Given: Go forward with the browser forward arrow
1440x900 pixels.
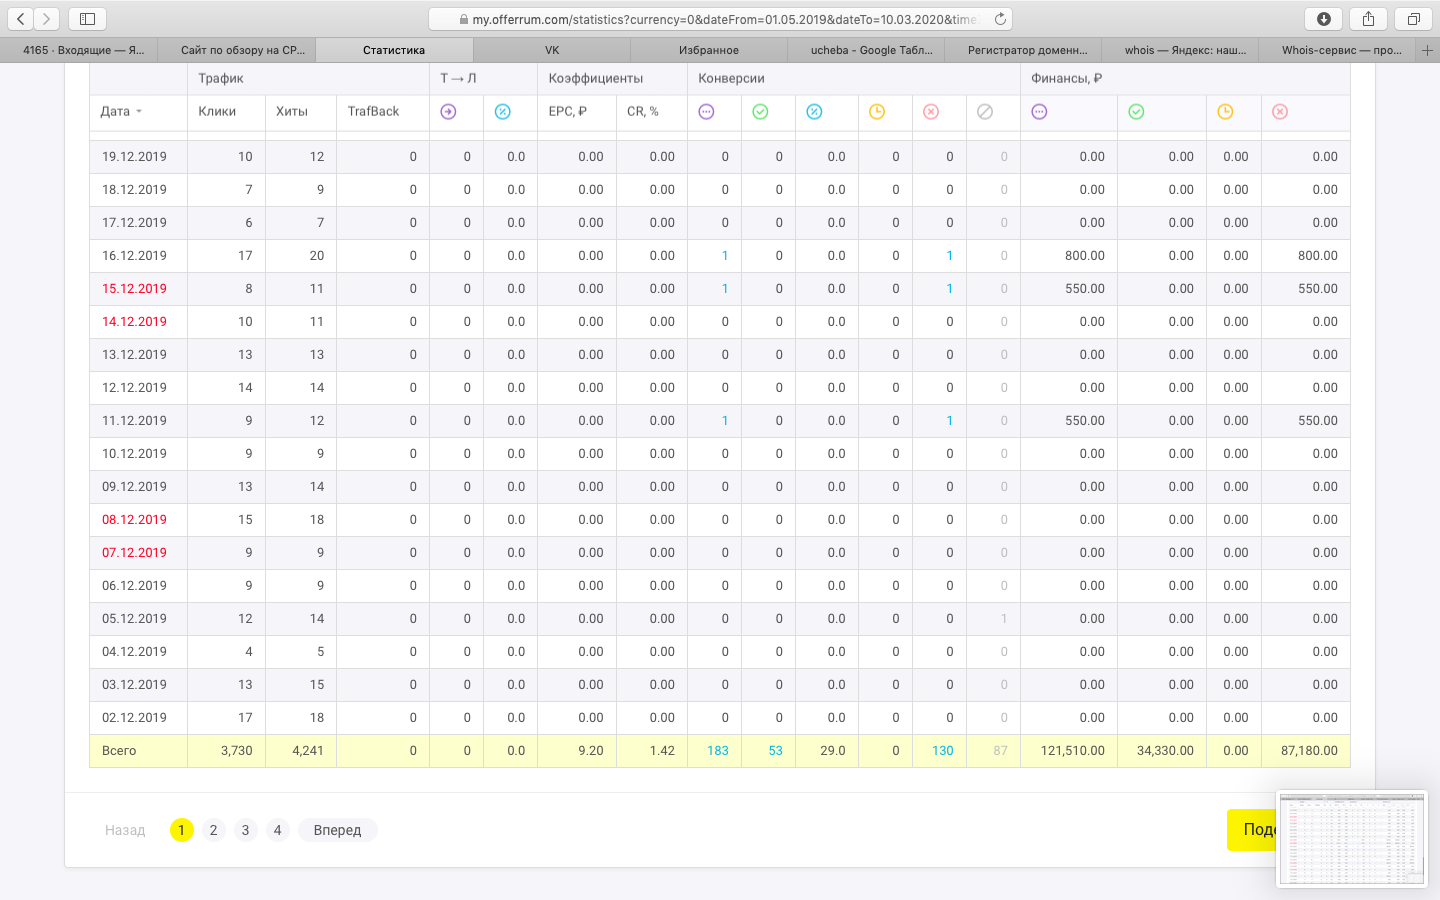Looking at the screenshot, I should [x=46, y=19].
